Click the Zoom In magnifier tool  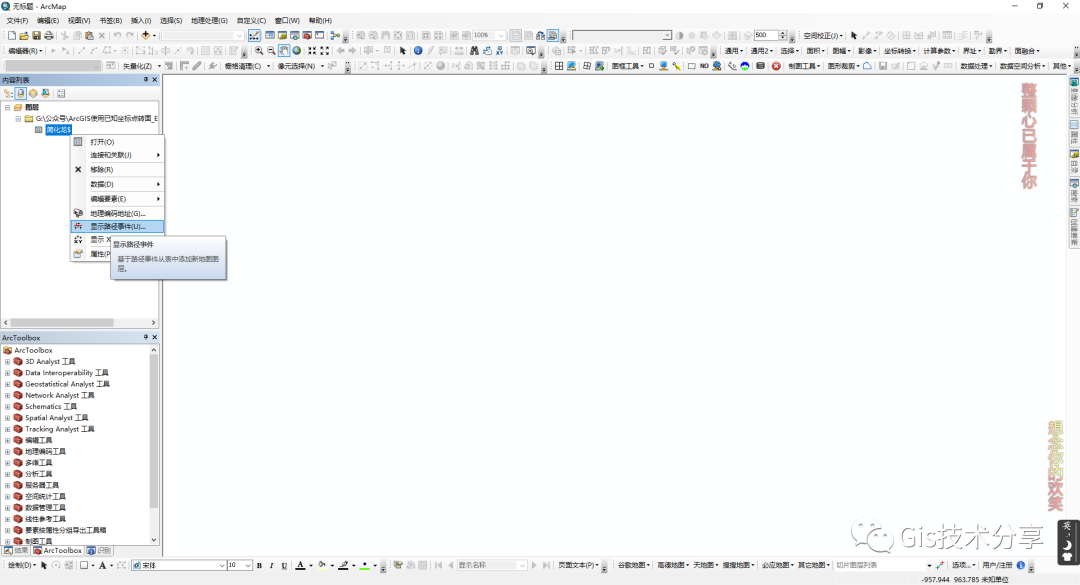(259, 50)
